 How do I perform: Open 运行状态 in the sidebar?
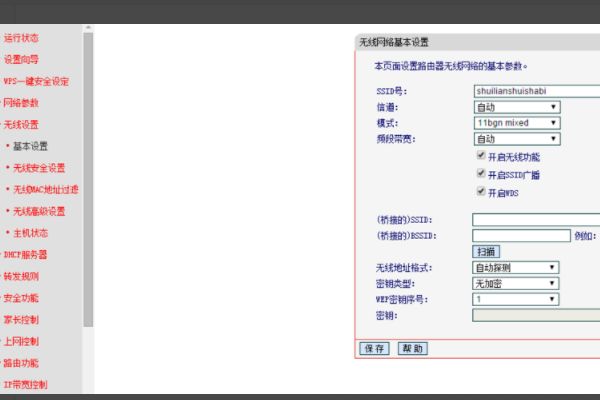click(21, 38)
